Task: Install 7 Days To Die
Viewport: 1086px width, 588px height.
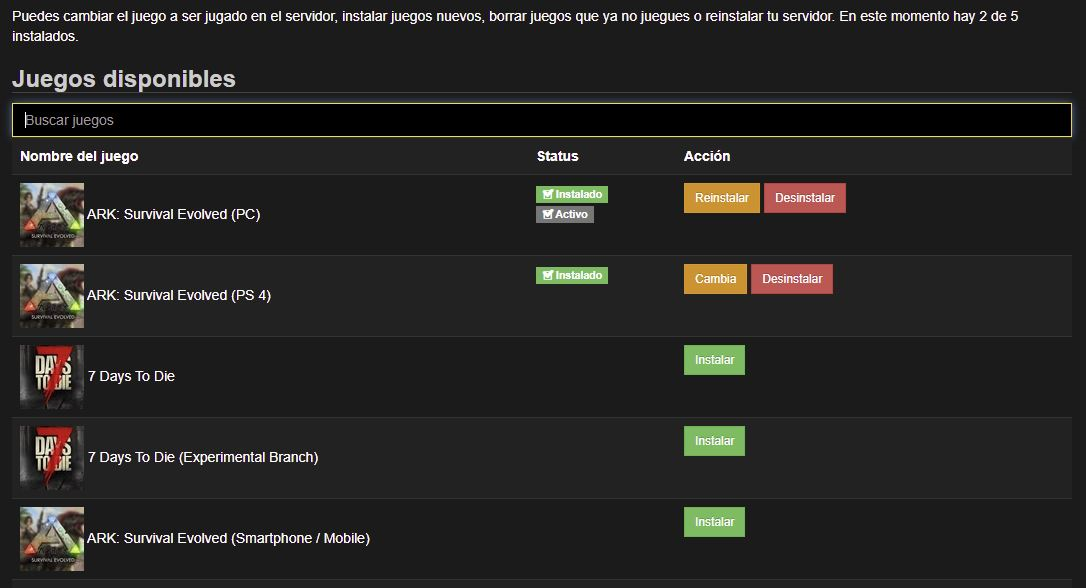Action: 714,360
